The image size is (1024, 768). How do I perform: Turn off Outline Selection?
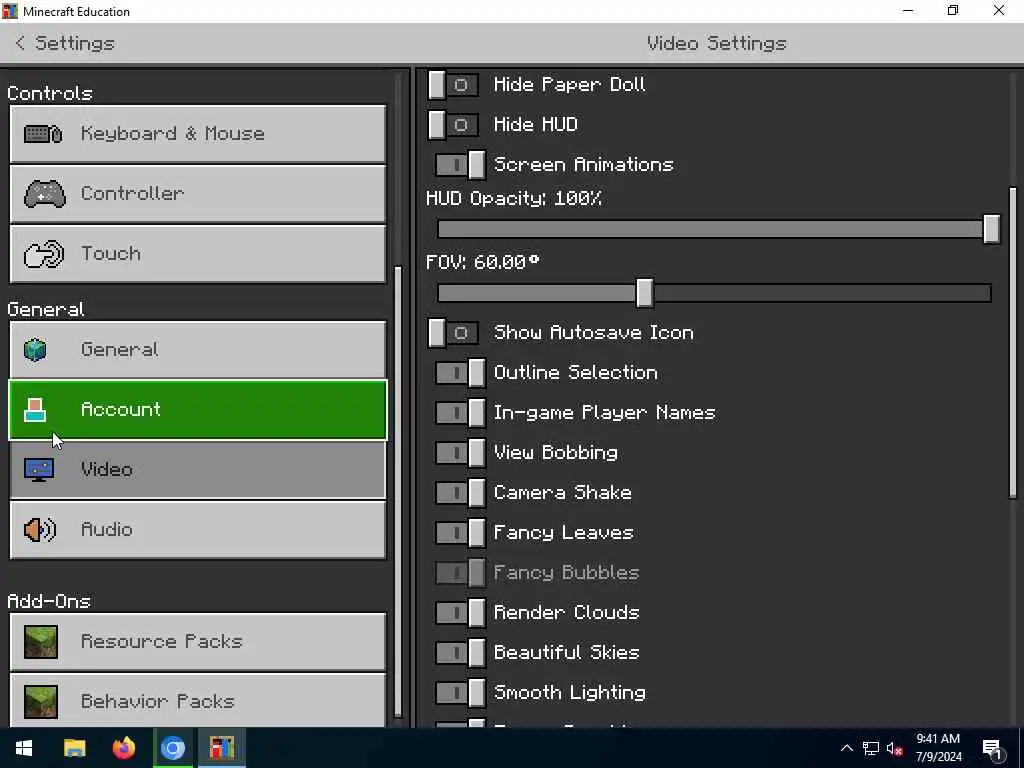pos(460,373)
